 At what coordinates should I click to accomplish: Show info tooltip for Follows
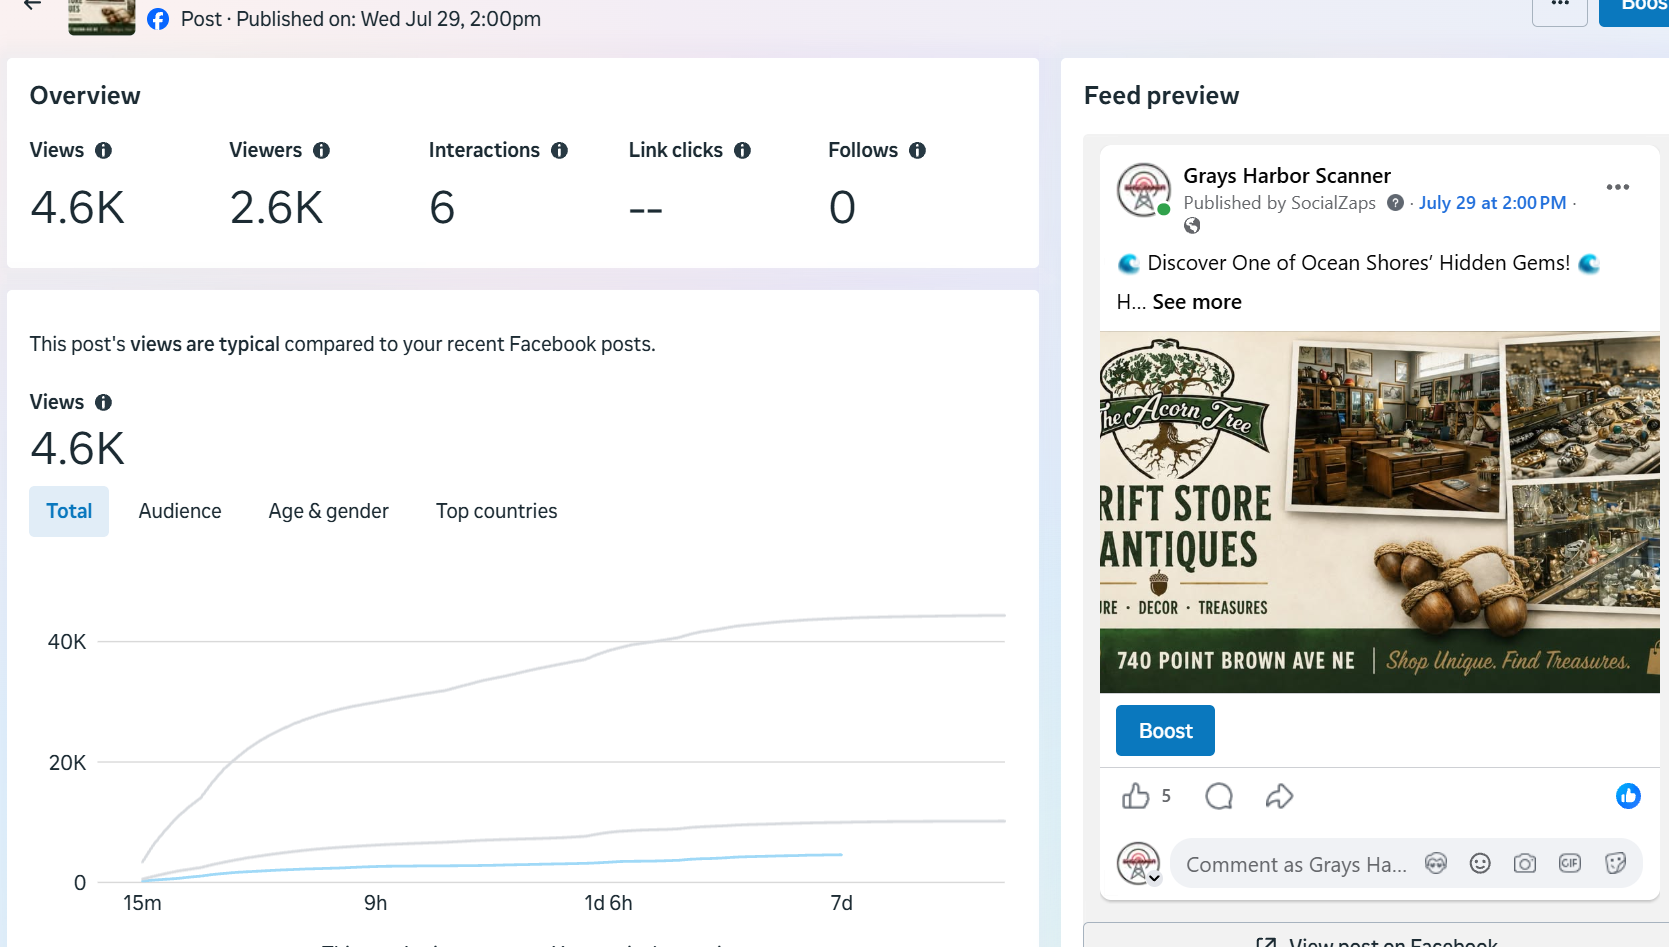917,150
